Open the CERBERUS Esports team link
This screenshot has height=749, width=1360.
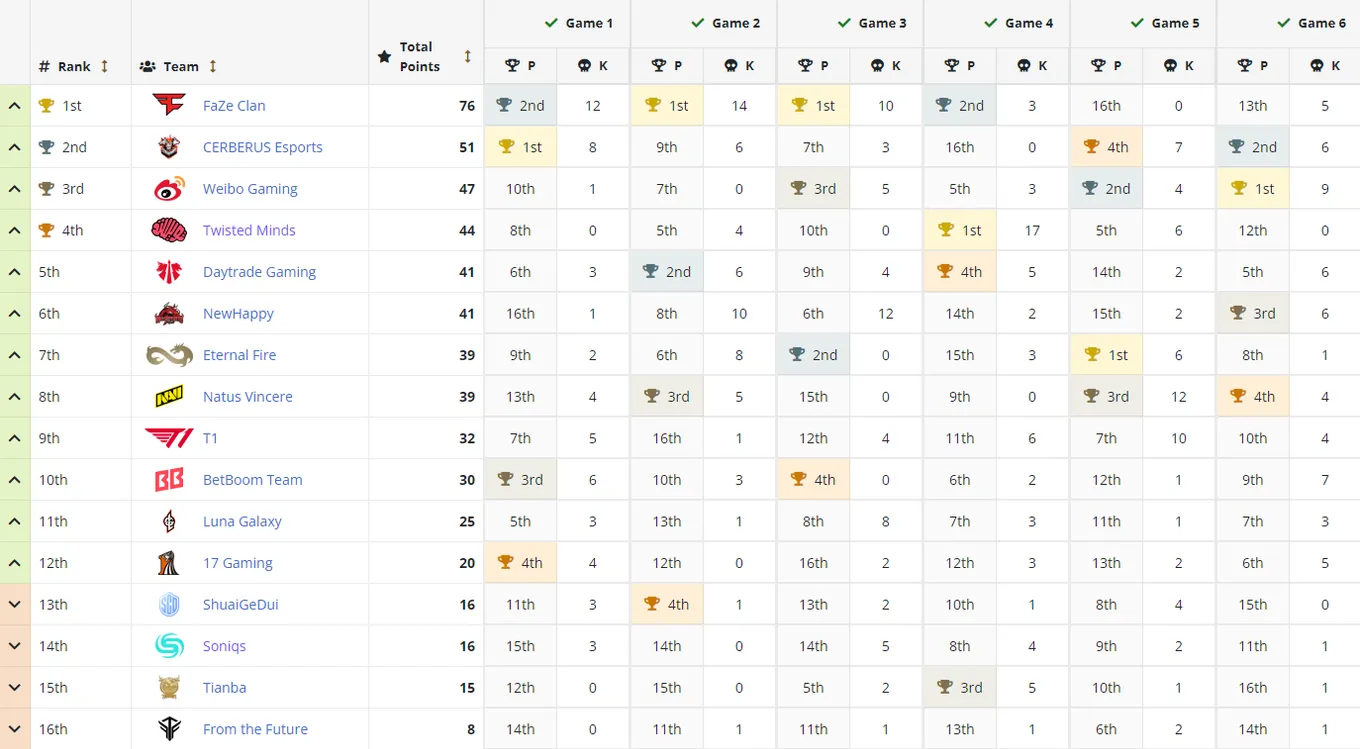[263, 147]
